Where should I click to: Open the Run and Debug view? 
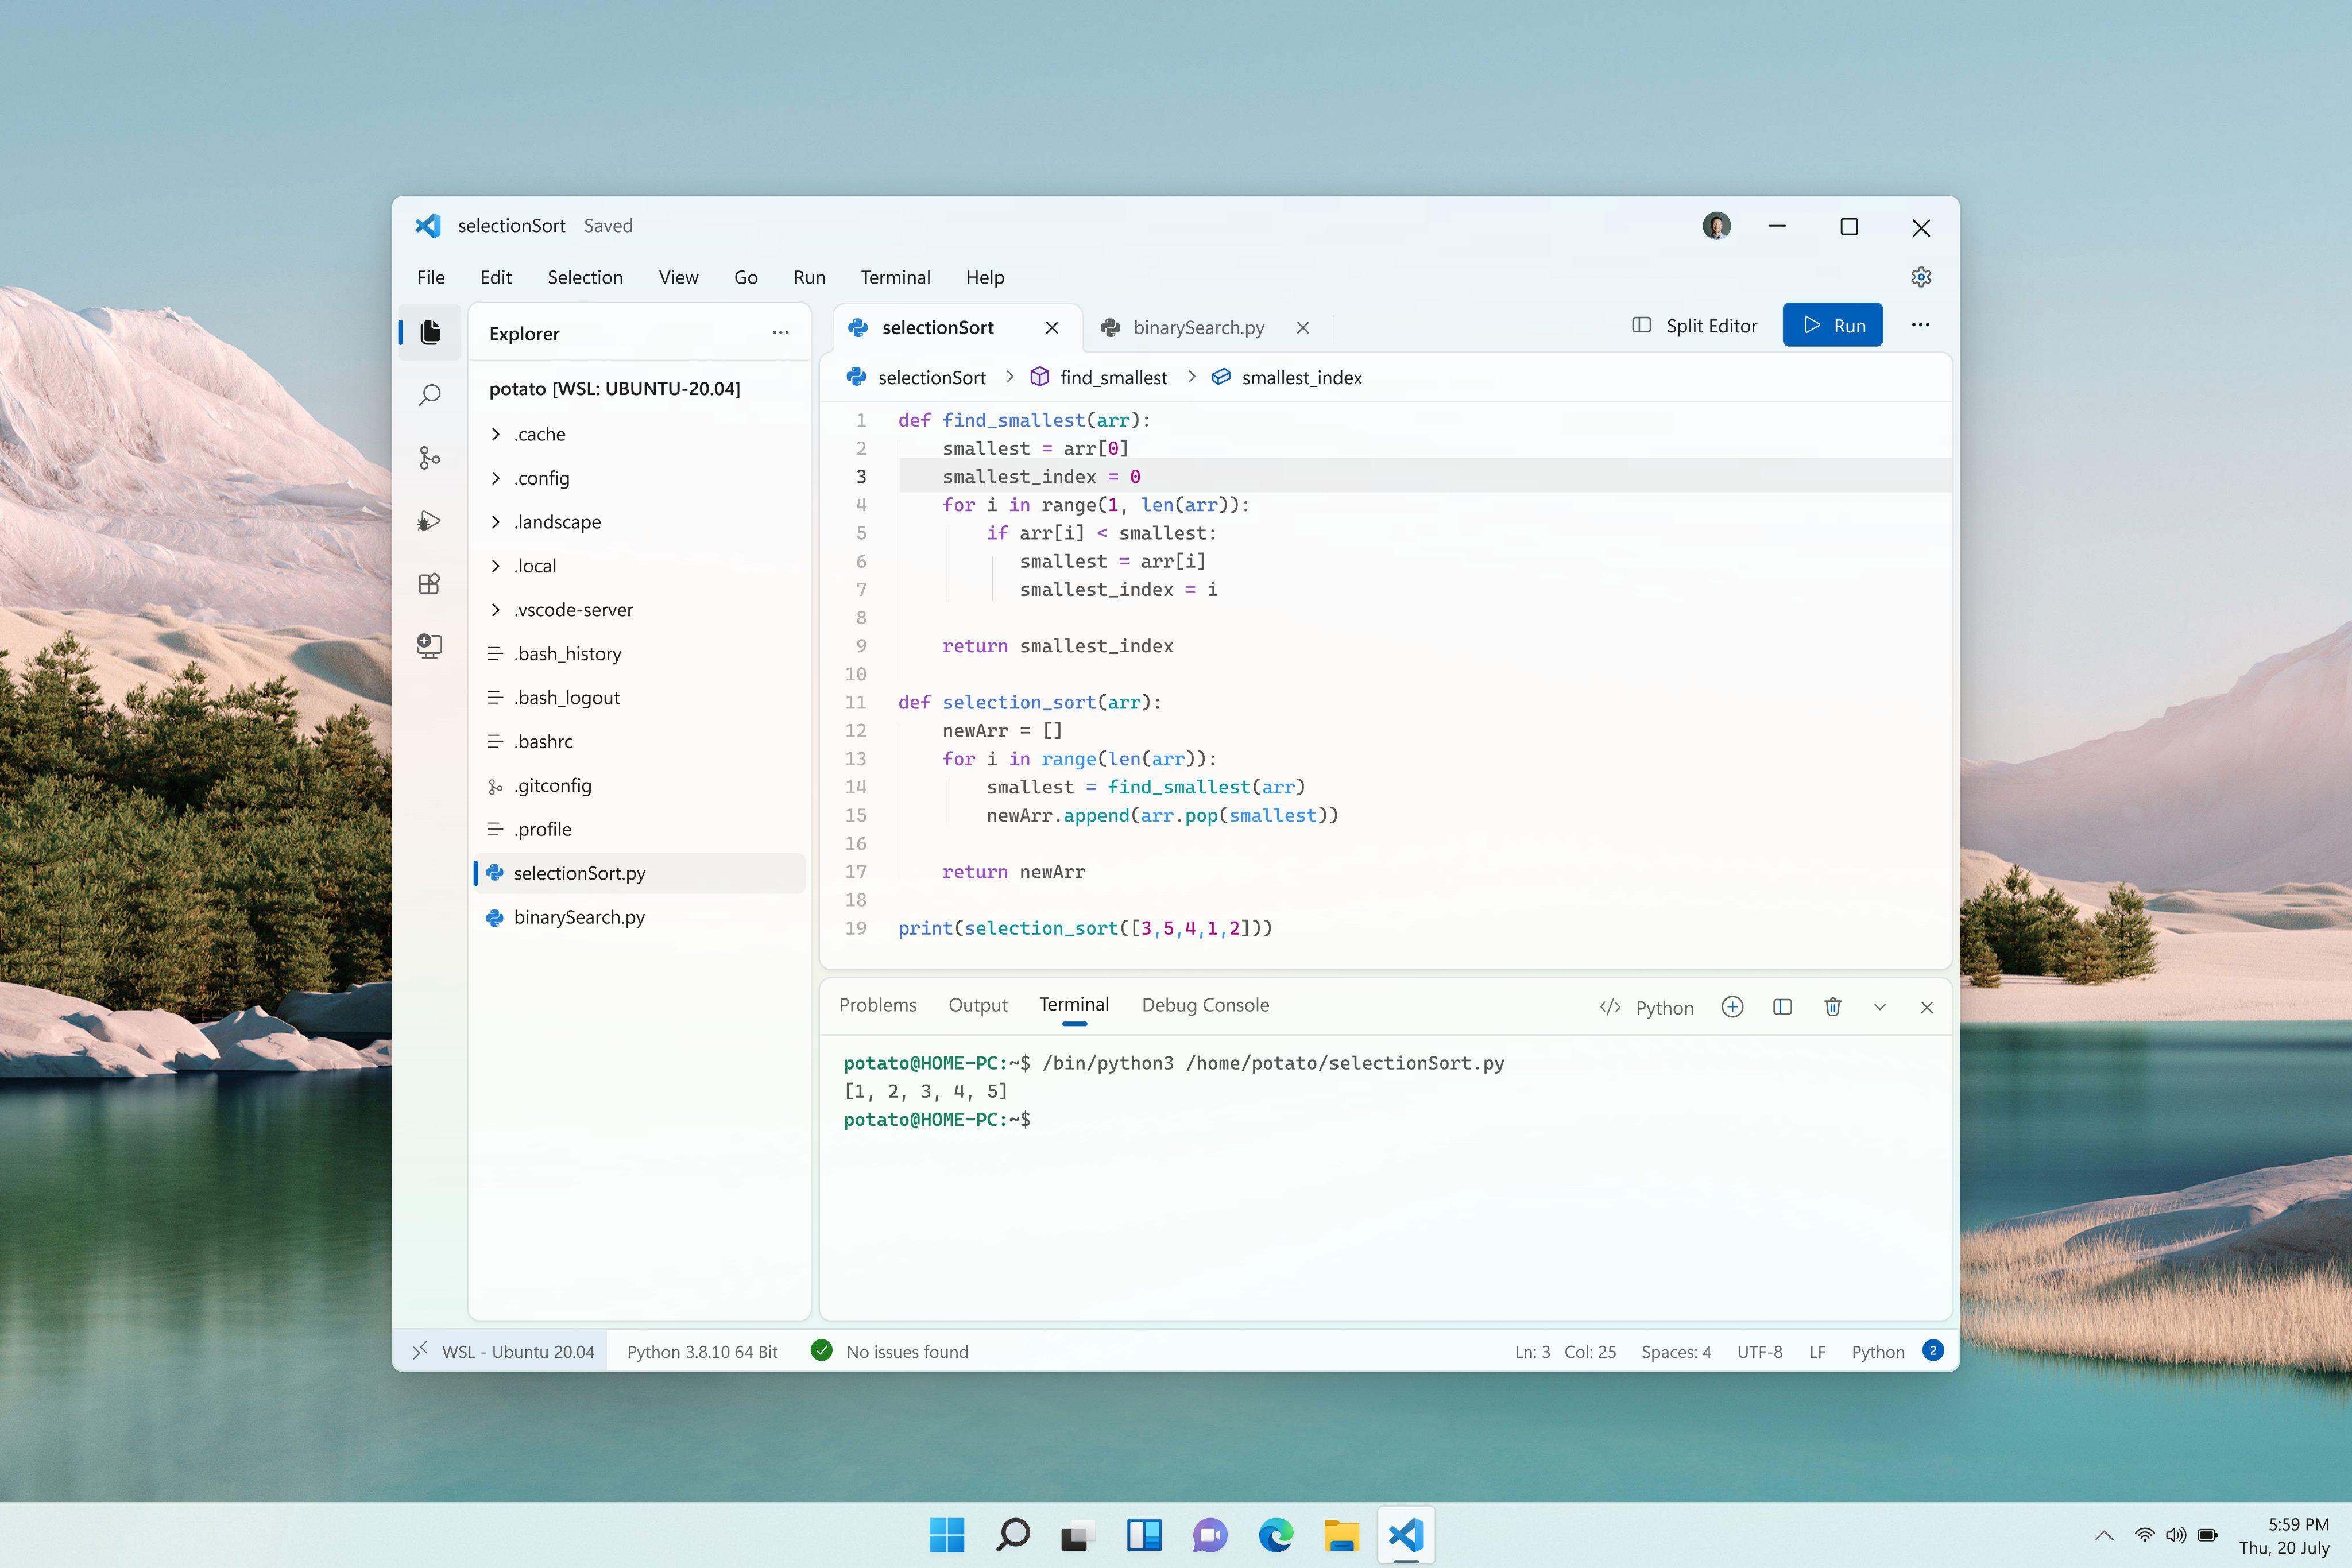(x=430, y=521)
